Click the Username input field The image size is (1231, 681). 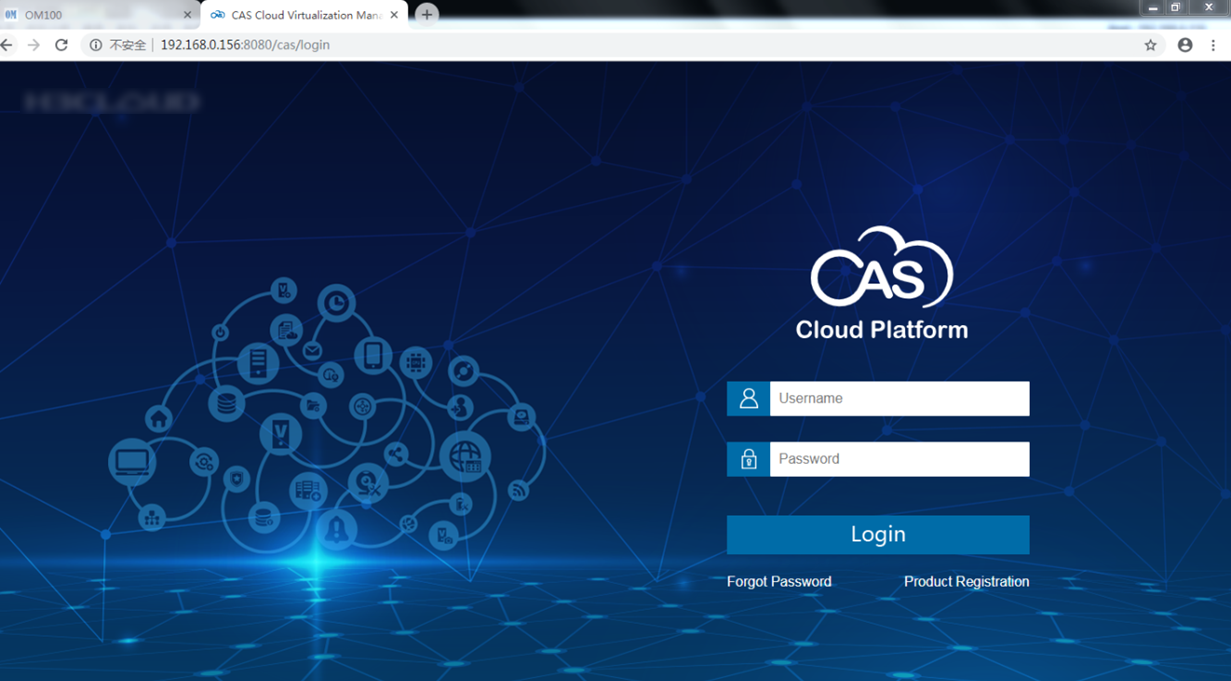[899, 398]
